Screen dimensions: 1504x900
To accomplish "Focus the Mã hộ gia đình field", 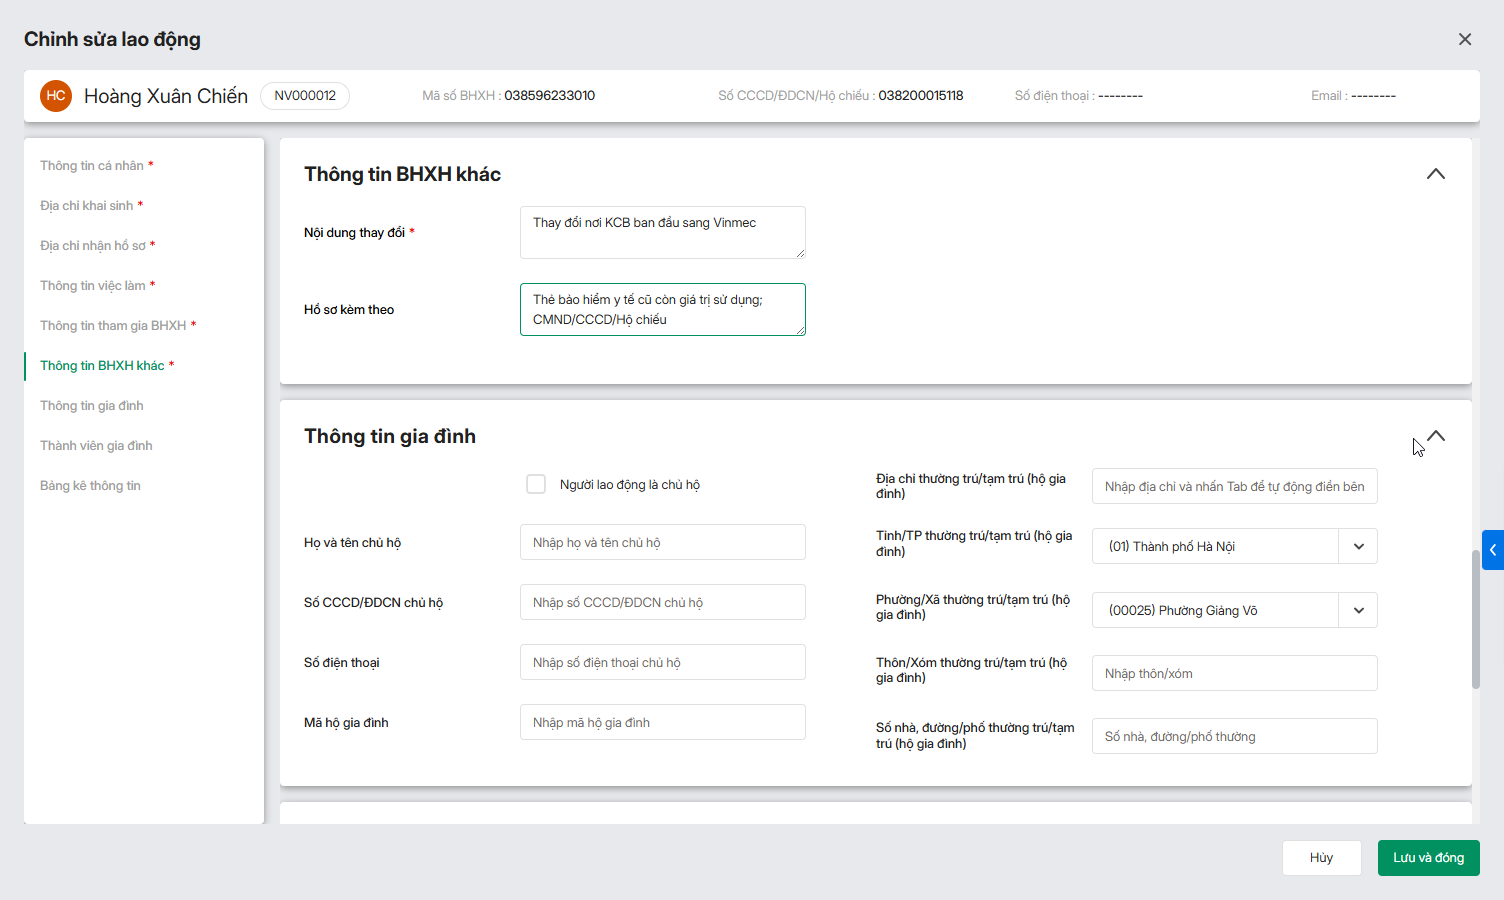I will click(662, 722).
